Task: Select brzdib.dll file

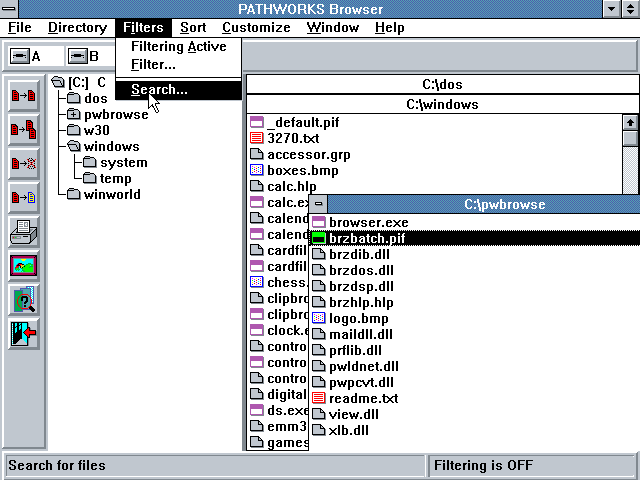Action: (x=351, y=254)
